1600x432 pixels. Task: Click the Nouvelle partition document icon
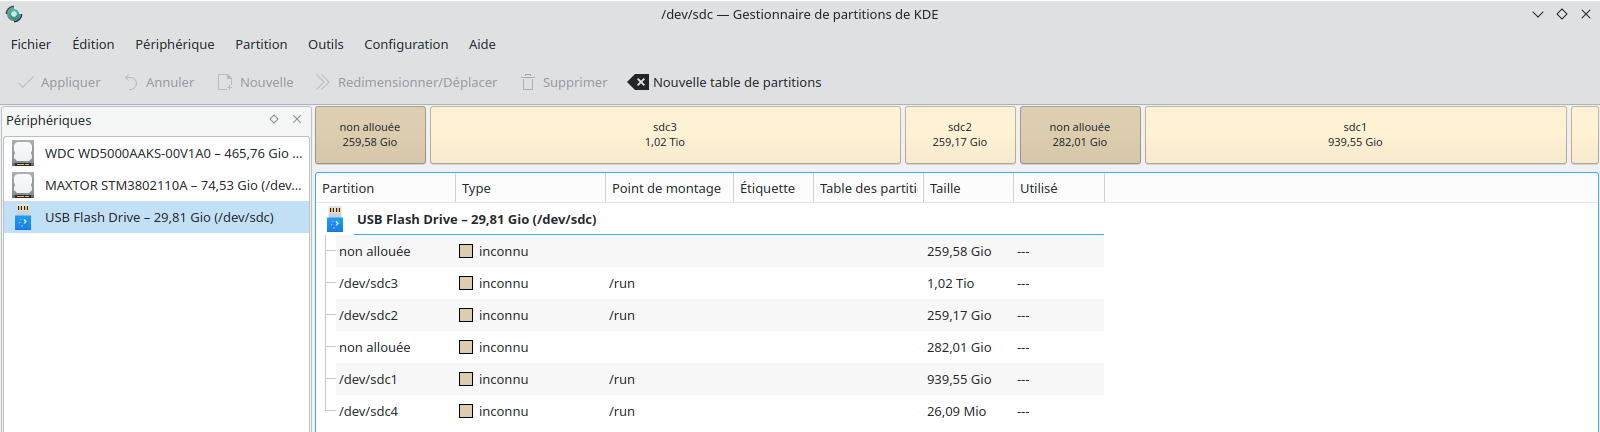tap(225, 82)
